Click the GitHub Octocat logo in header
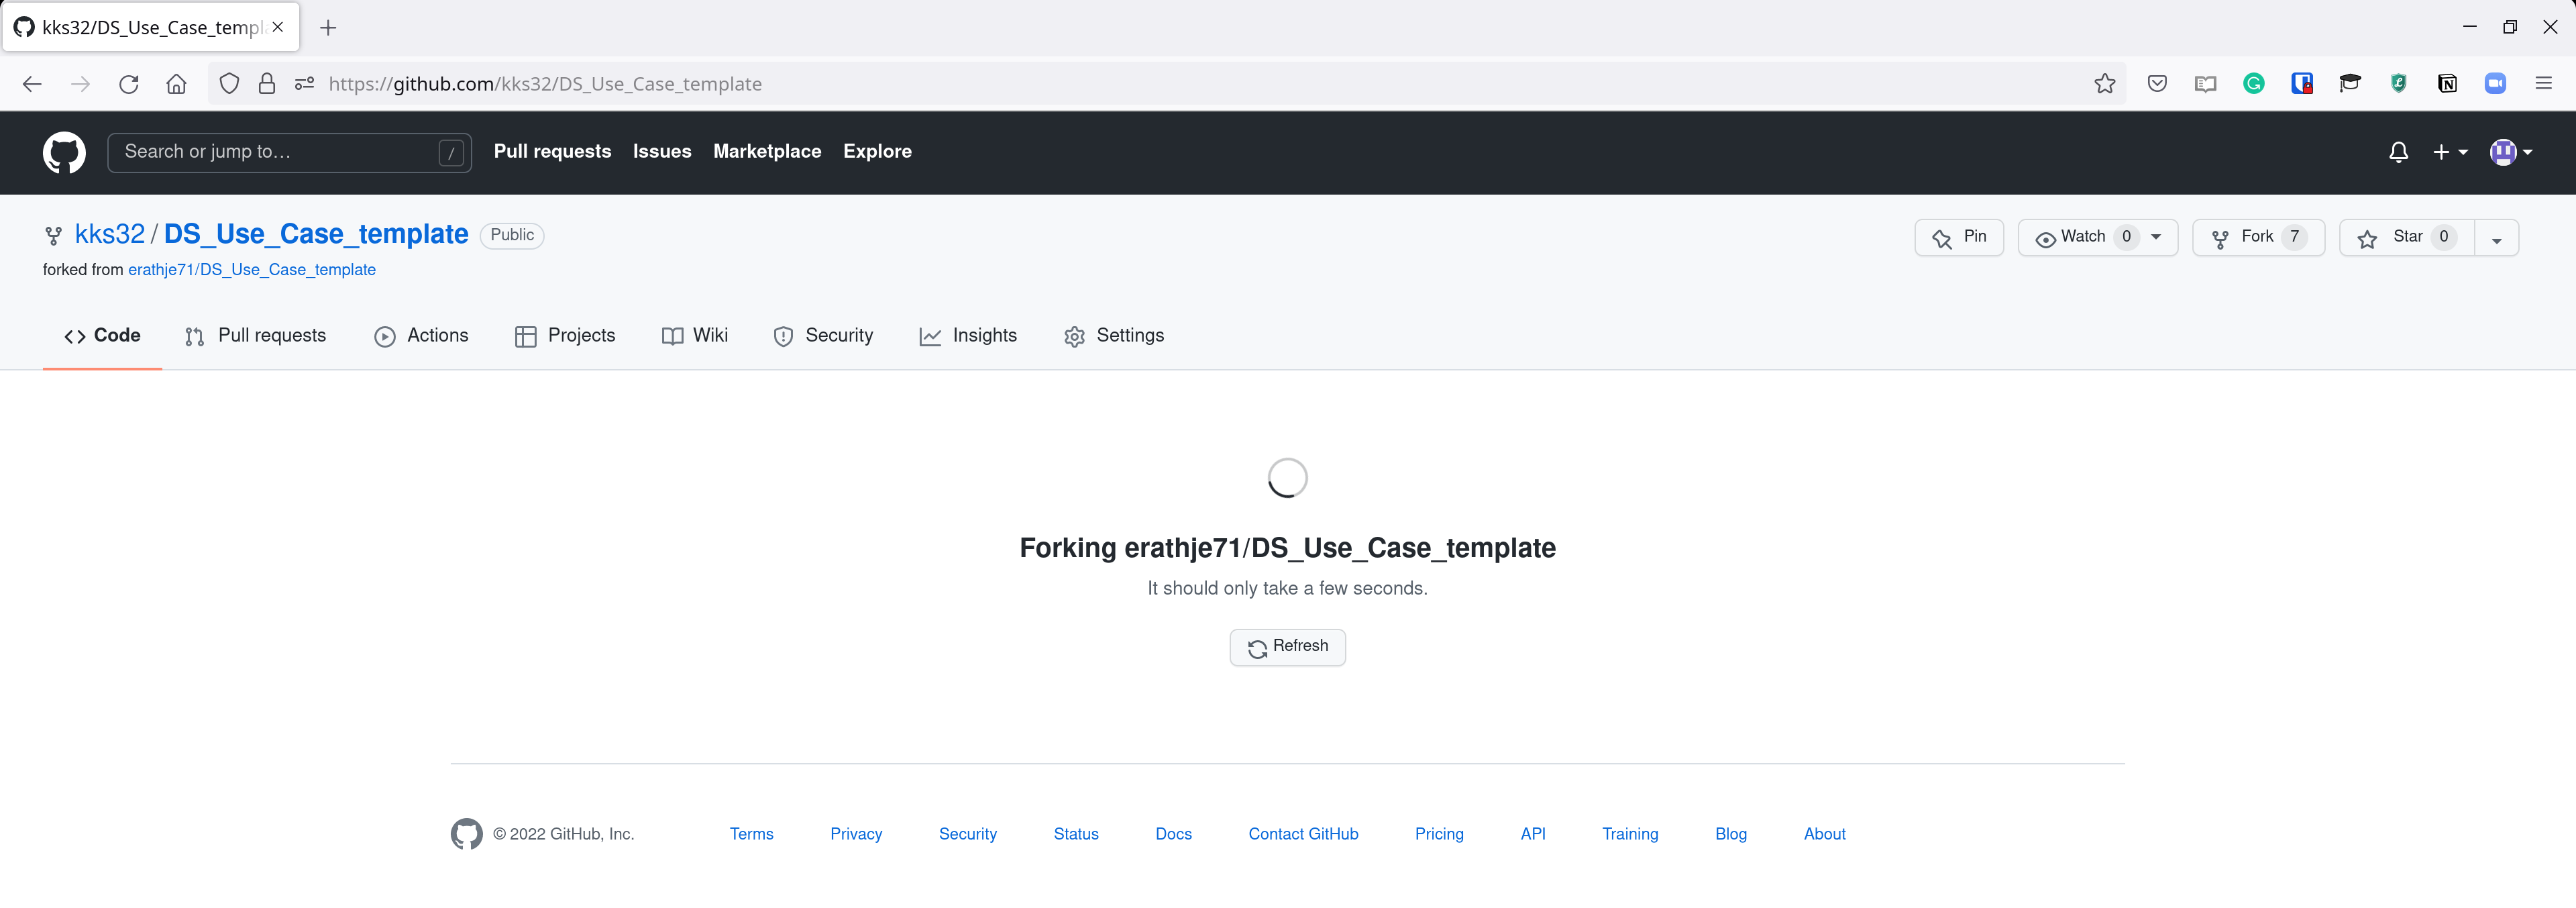 (x=64, y=152)
